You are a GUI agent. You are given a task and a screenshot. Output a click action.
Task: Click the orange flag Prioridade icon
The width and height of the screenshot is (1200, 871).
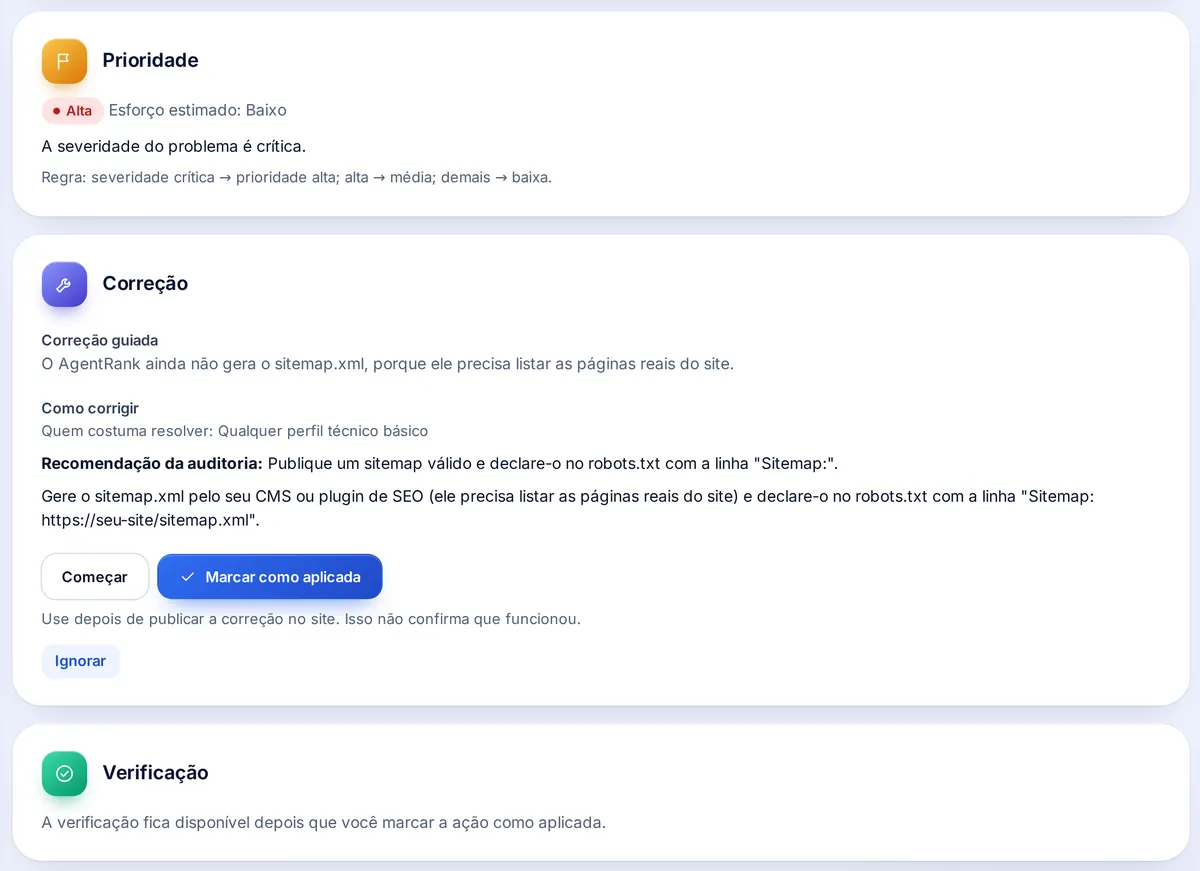coord(64,61)
